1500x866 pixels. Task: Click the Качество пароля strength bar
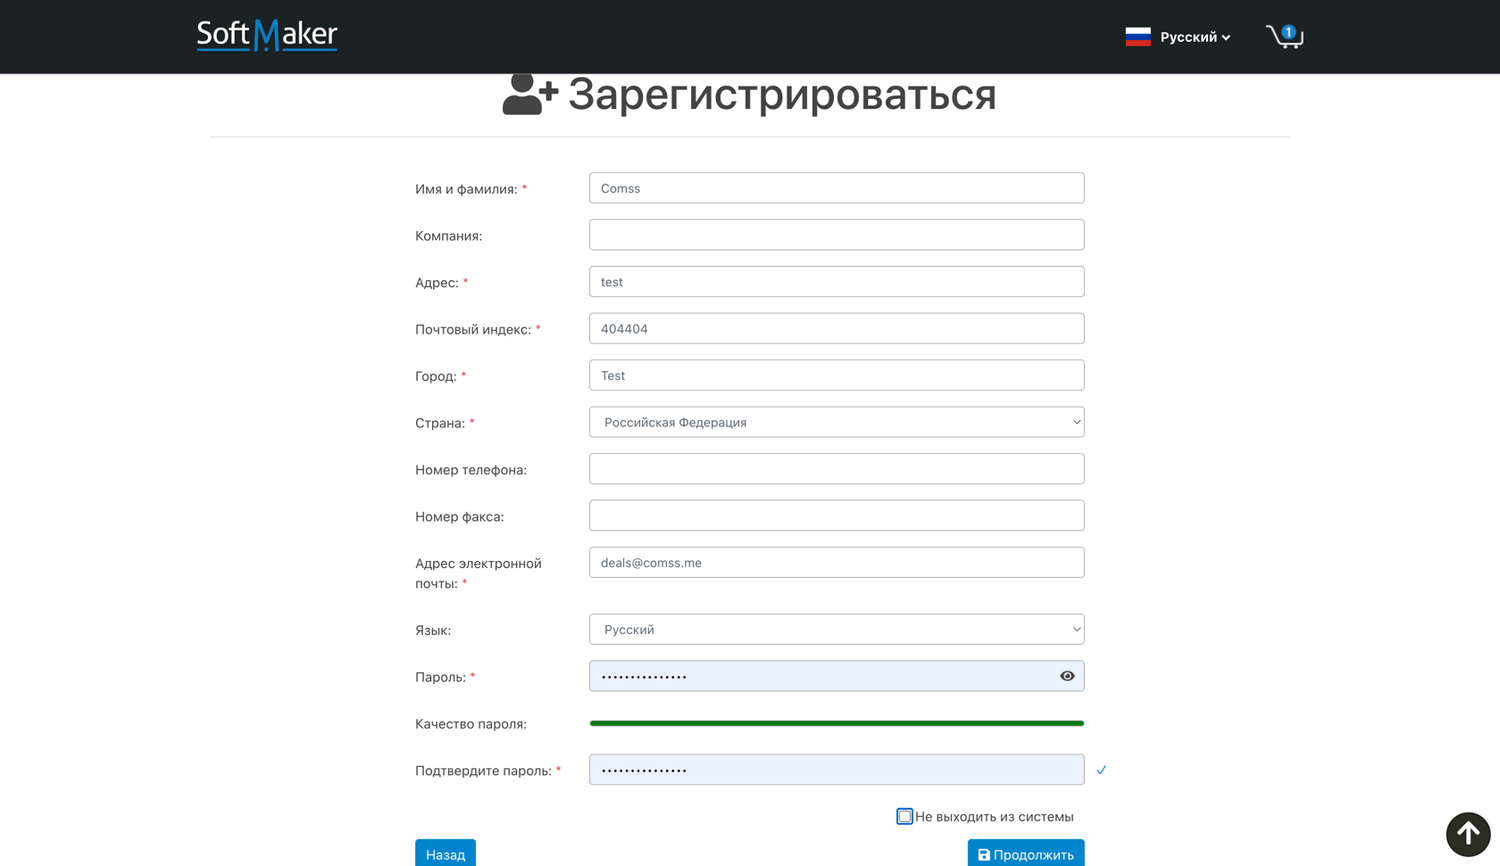point(837,723)
